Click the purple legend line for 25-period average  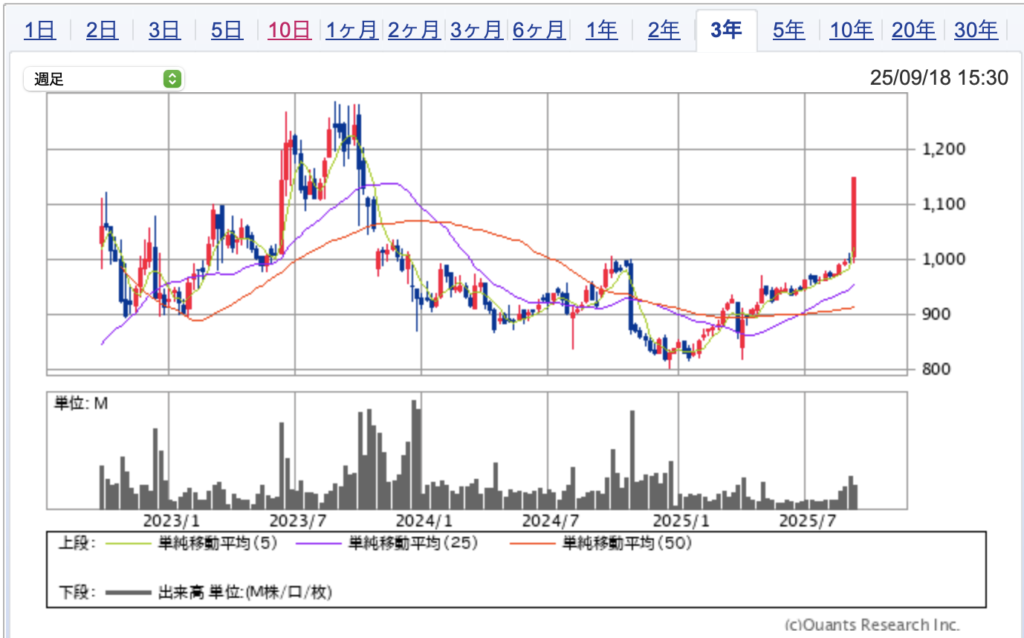click(319, 543)
